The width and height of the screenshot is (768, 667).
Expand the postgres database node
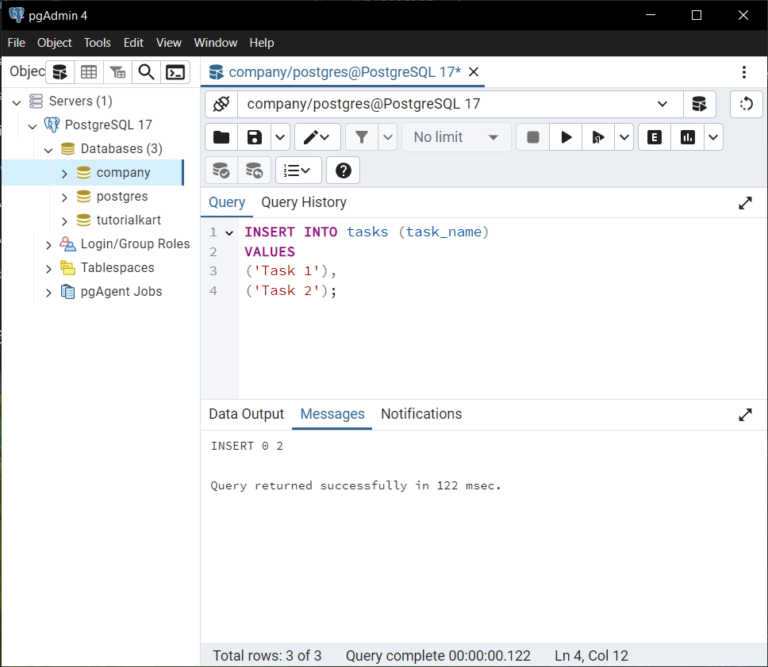65,197
